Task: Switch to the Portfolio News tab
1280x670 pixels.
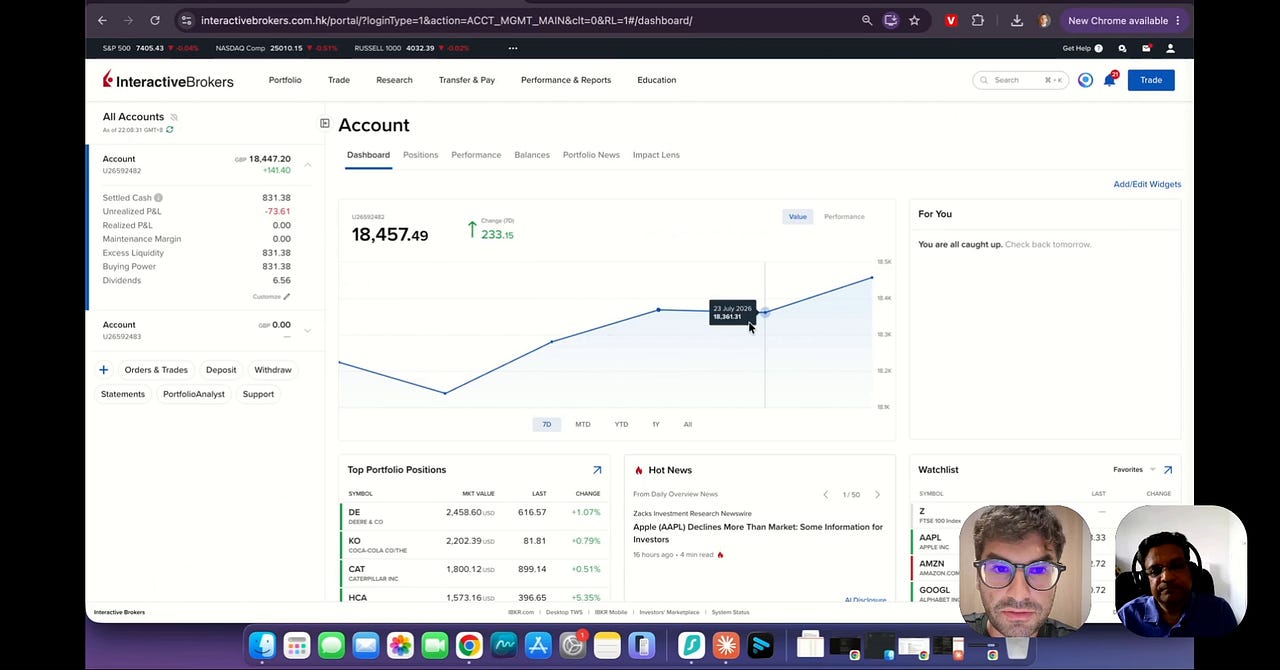Action: [591, 155]
